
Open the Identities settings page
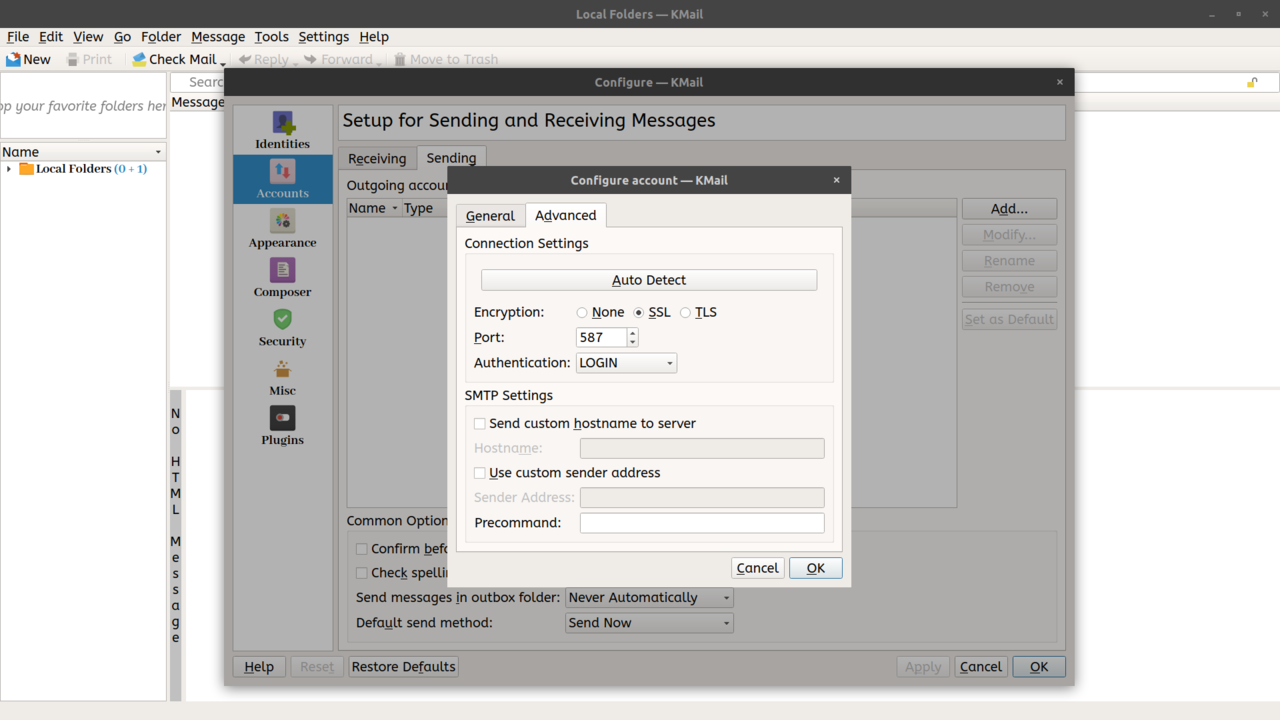pyautogui.click(x=282, y=130)
